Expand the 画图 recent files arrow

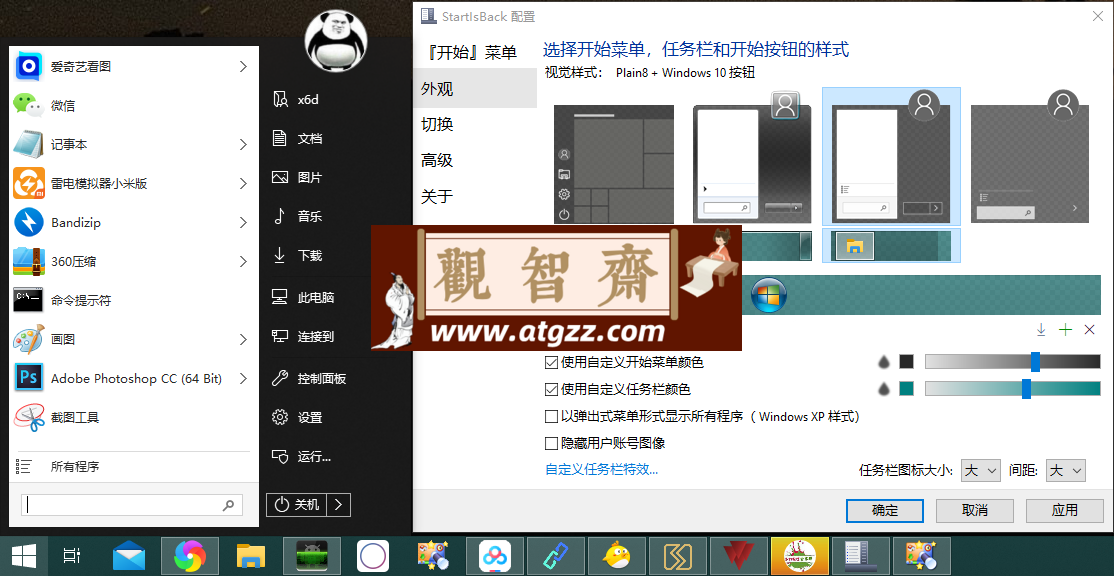243,339
